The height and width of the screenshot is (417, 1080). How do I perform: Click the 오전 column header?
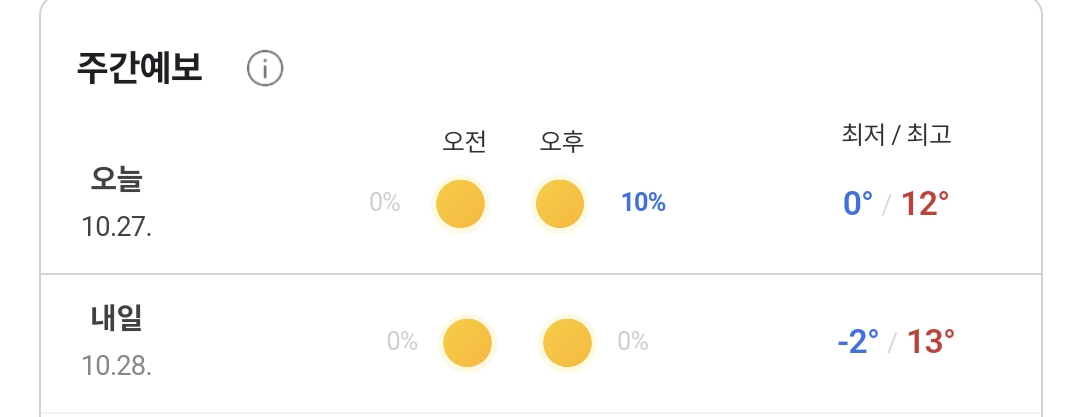click(x=464, y=142)
